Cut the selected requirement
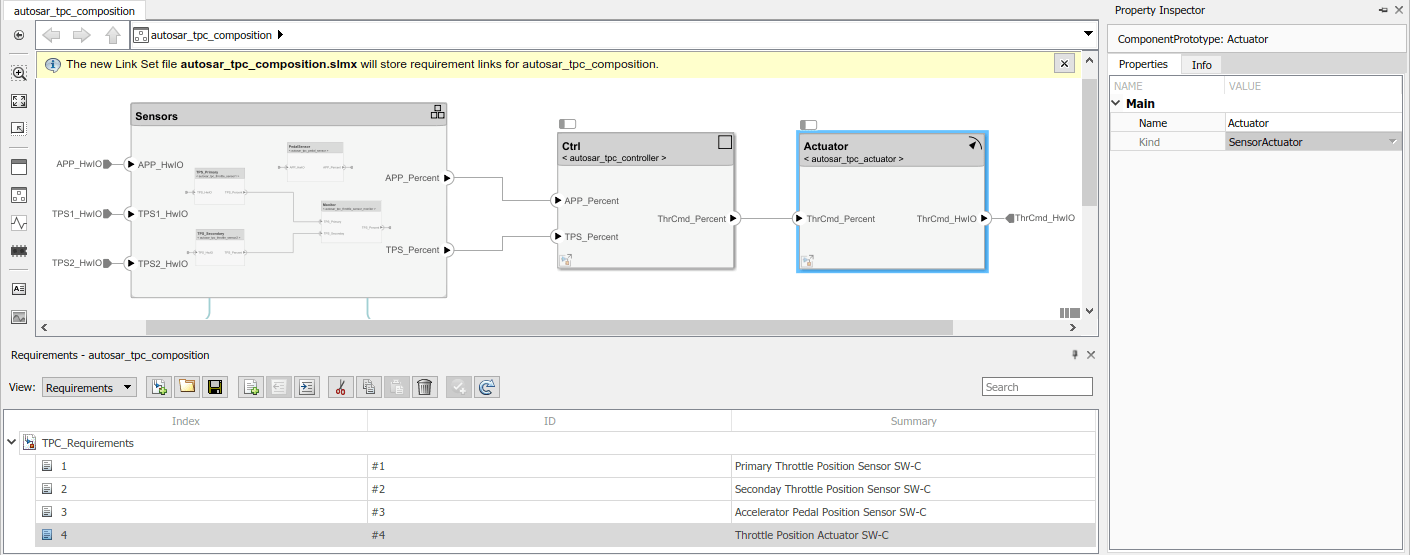 point(341,387)
